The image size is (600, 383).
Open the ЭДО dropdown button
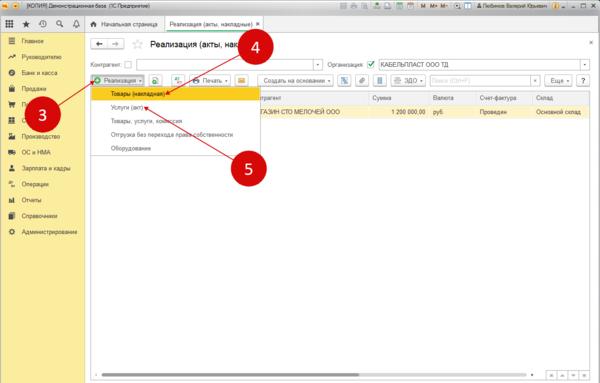[408, 81]
